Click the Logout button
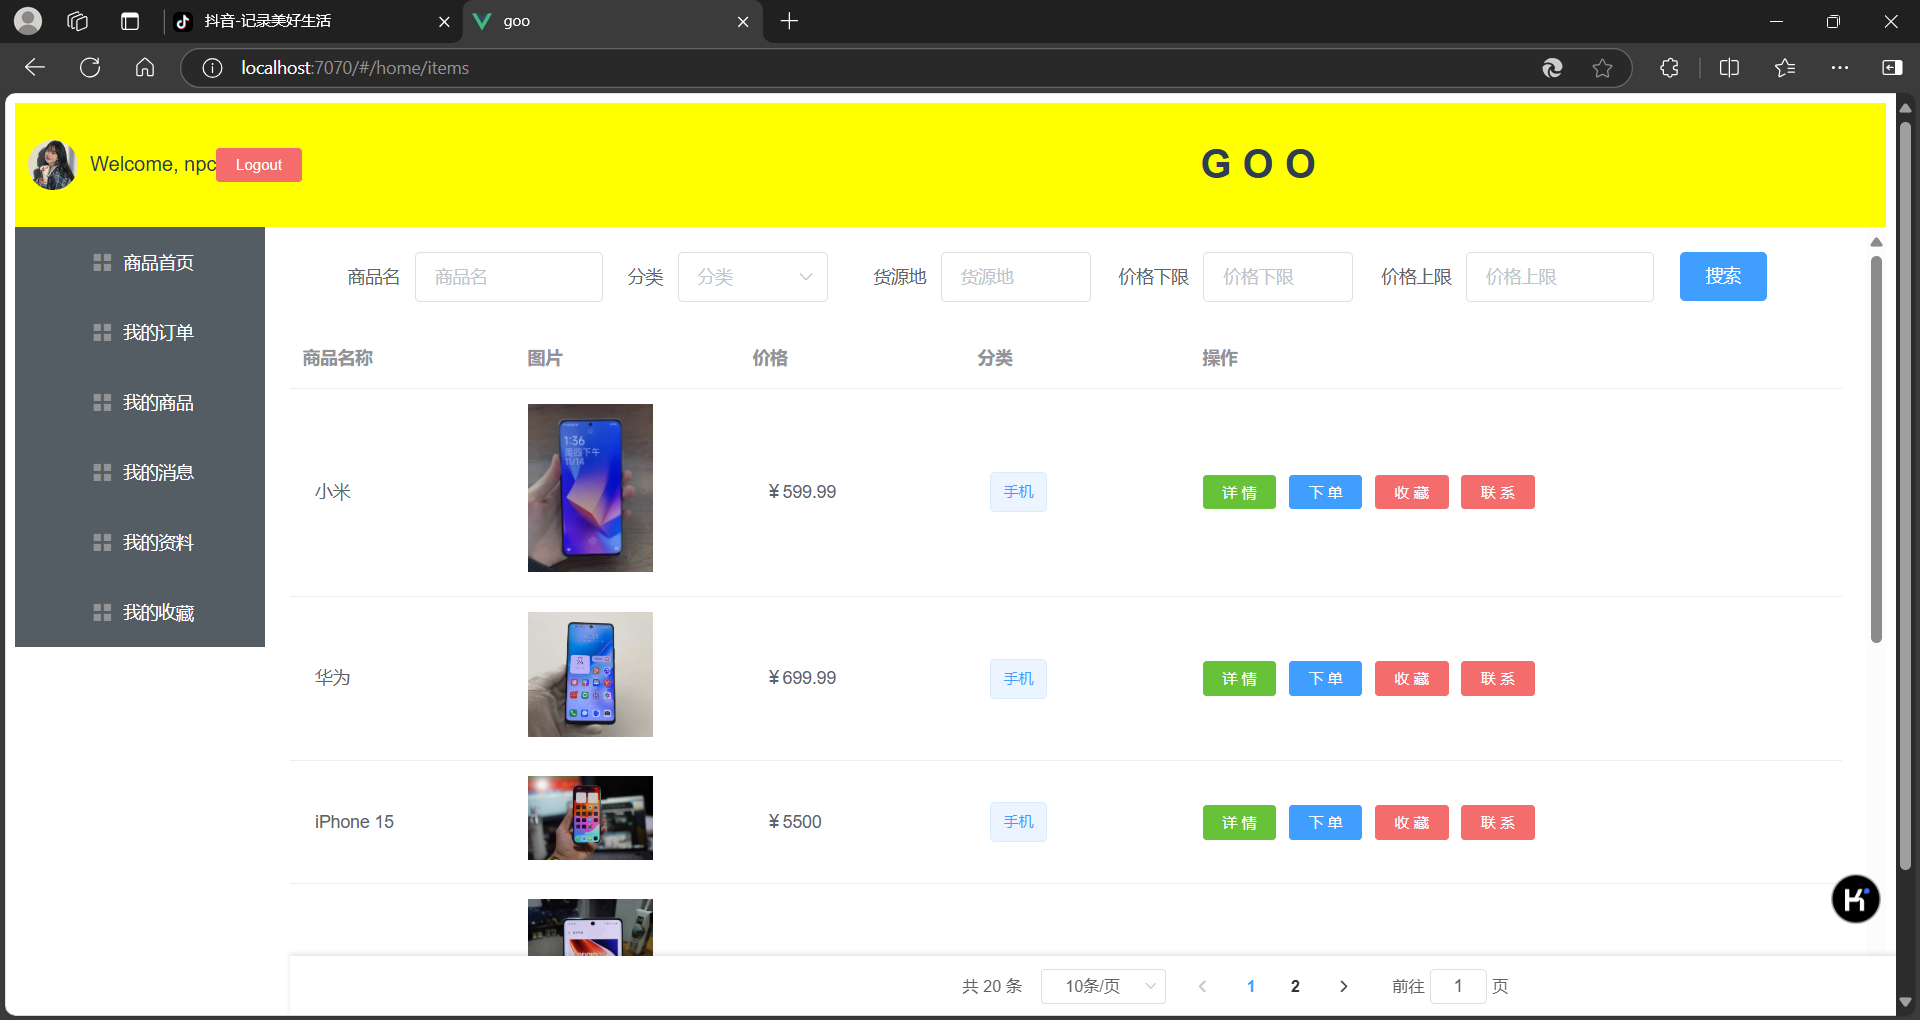Viewport: 1920px width, 1020px height. (259, 165)
